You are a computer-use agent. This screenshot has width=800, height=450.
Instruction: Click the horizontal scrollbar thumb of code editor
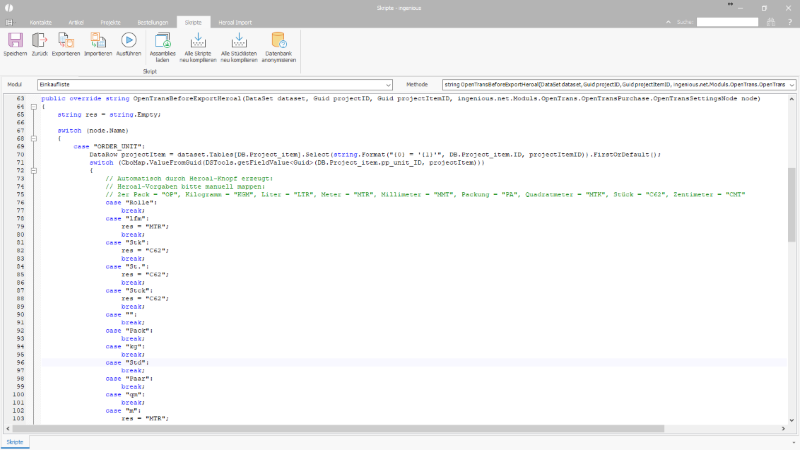tap(339, 429)
